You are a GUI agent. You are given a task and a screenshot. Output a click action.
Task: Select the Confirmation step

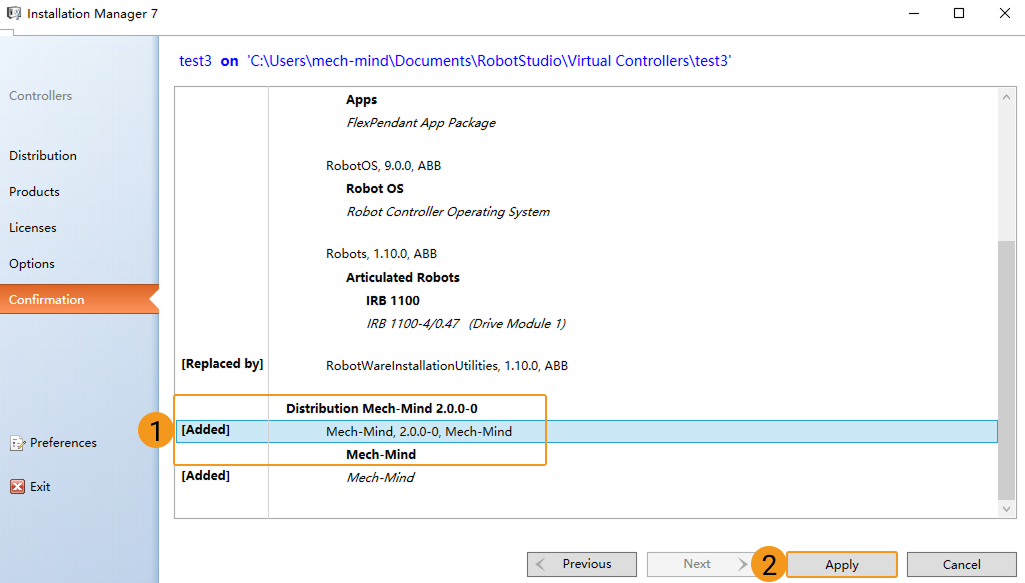(x=47, y=300)
